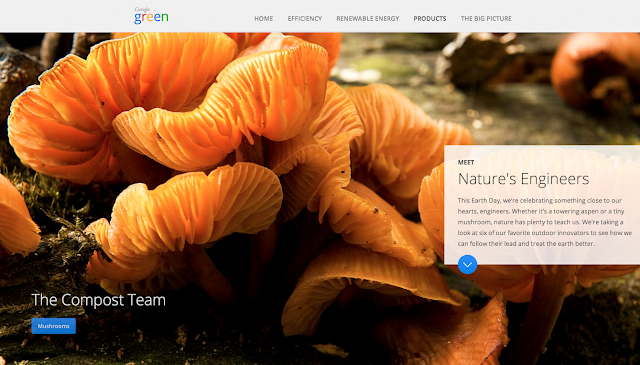640x365 pixels.
Task: Open the PRODUCTS navigation tab
Action: point(430,18)
